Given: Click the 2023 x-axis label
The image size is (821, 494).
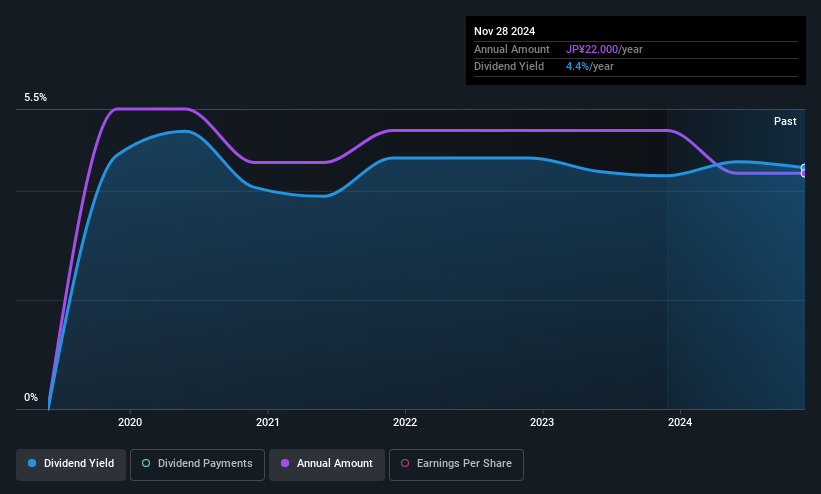Looking at the screenshot, I should 542,422.
